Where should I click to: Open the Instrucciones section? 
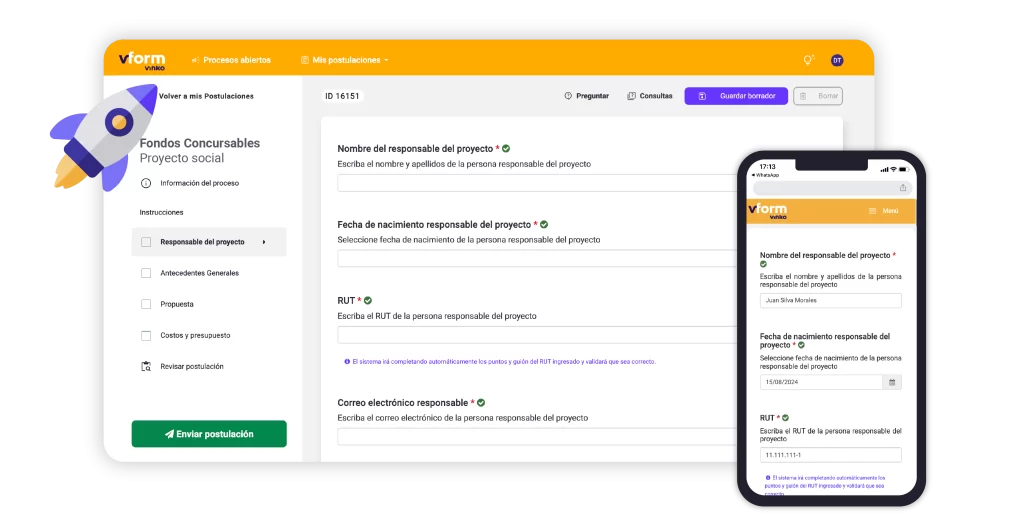pyautogui.click(x=161, y=212)
